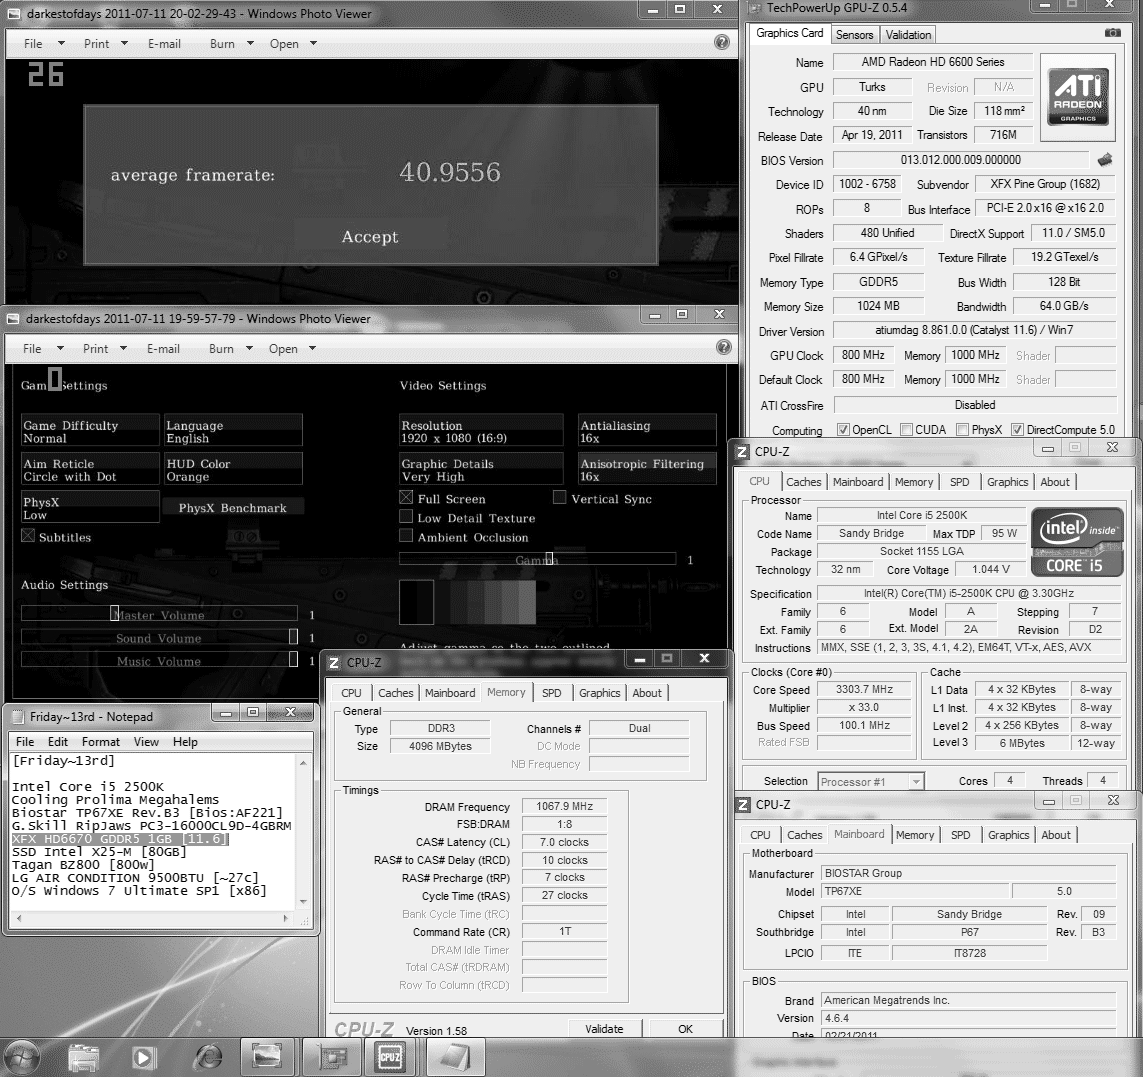This screenshot has width=1143, height=1077.
Task: Click E-mail in lower Photo Viewer toolbar
Action: click(163, 349)
